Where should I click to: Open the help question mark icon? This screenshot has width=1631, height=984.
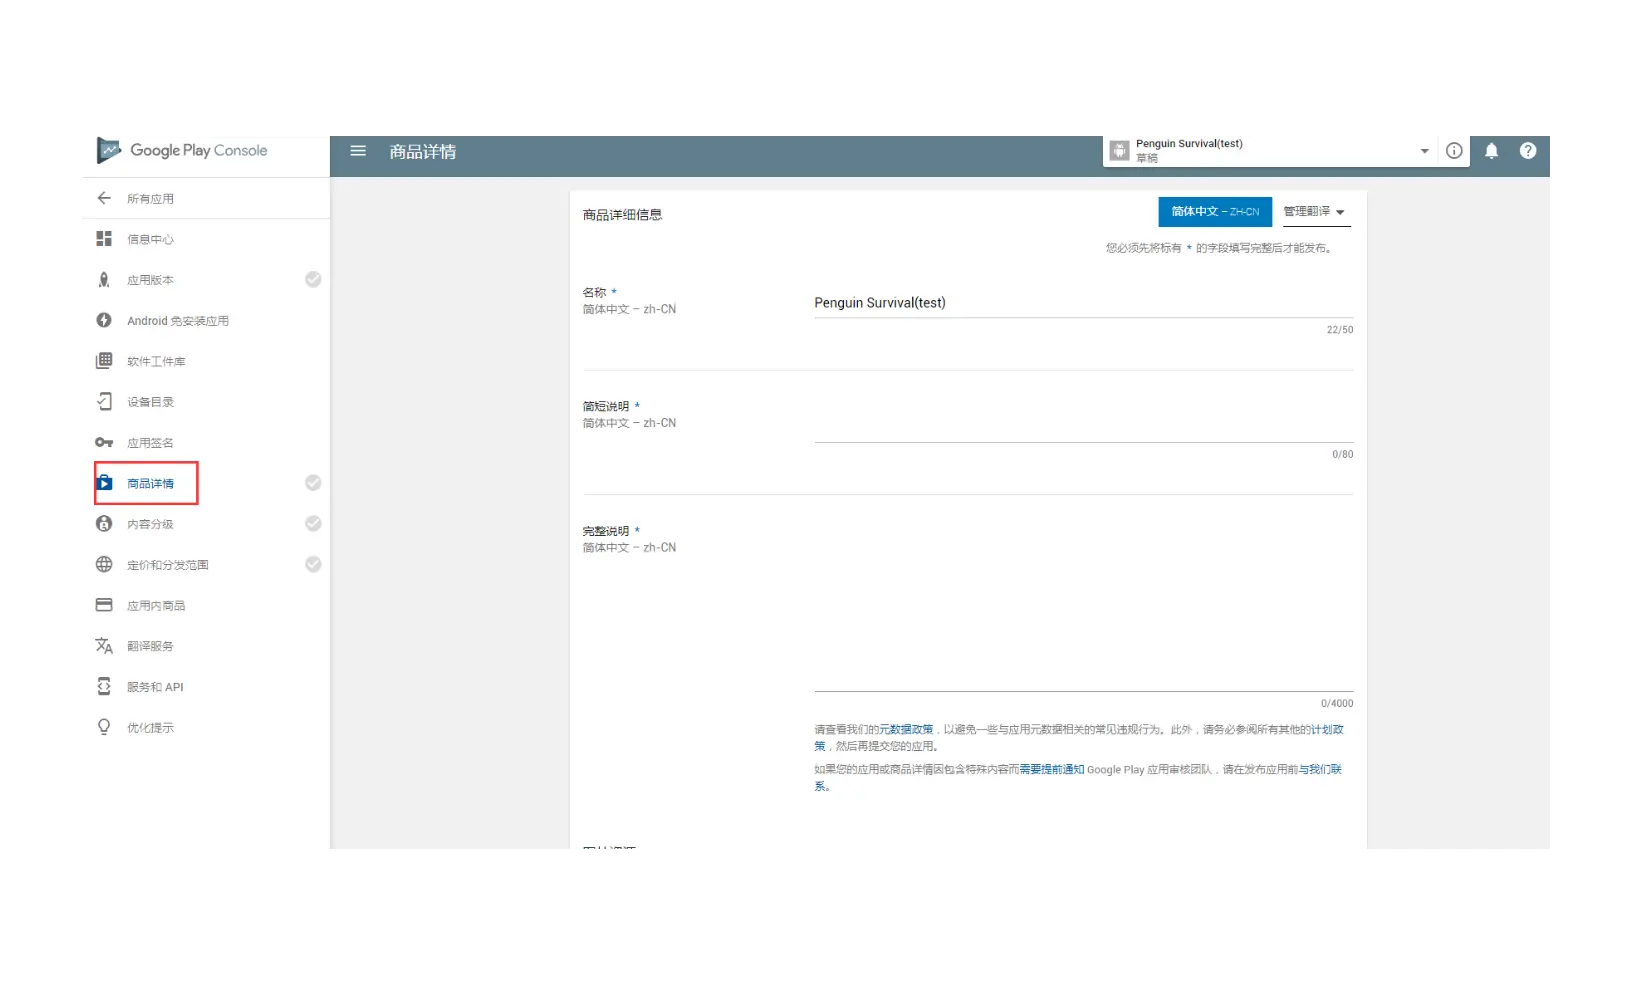point(1528,151)
